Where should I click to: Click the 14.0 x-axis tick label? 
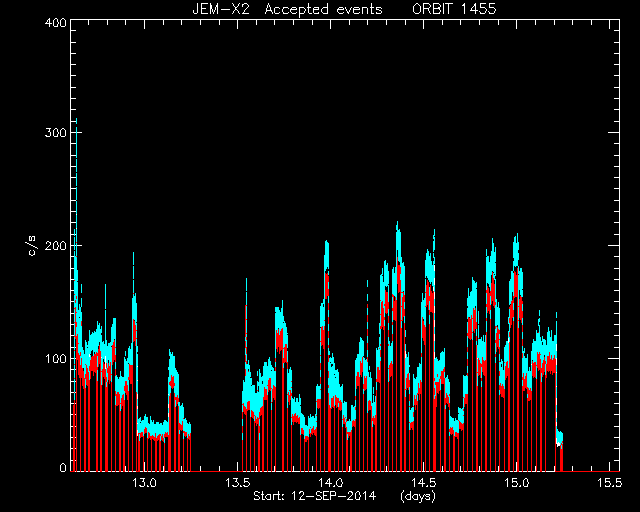pos(331,483)
